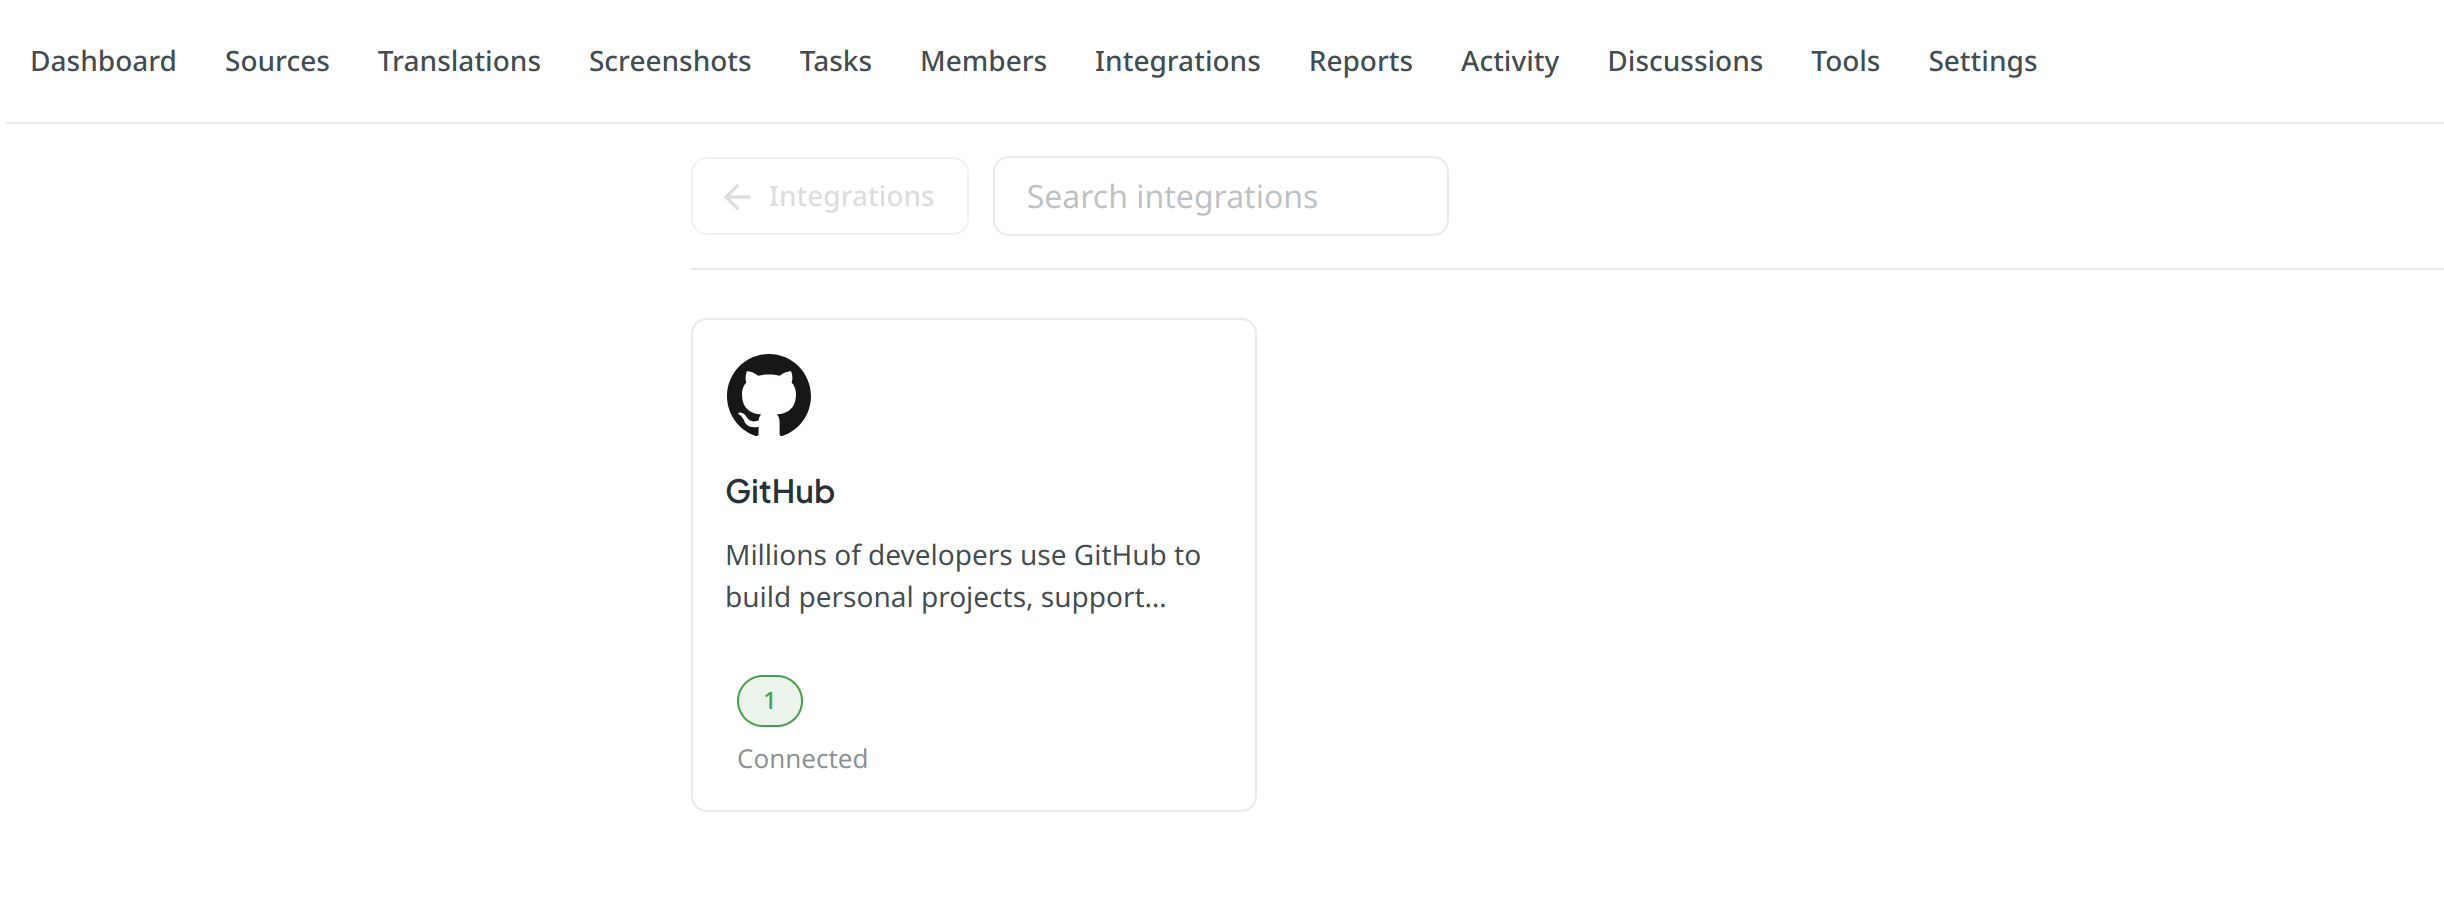Click the green badge showing 1
This screenshot has height=916, width=2444.
[770, 701]
